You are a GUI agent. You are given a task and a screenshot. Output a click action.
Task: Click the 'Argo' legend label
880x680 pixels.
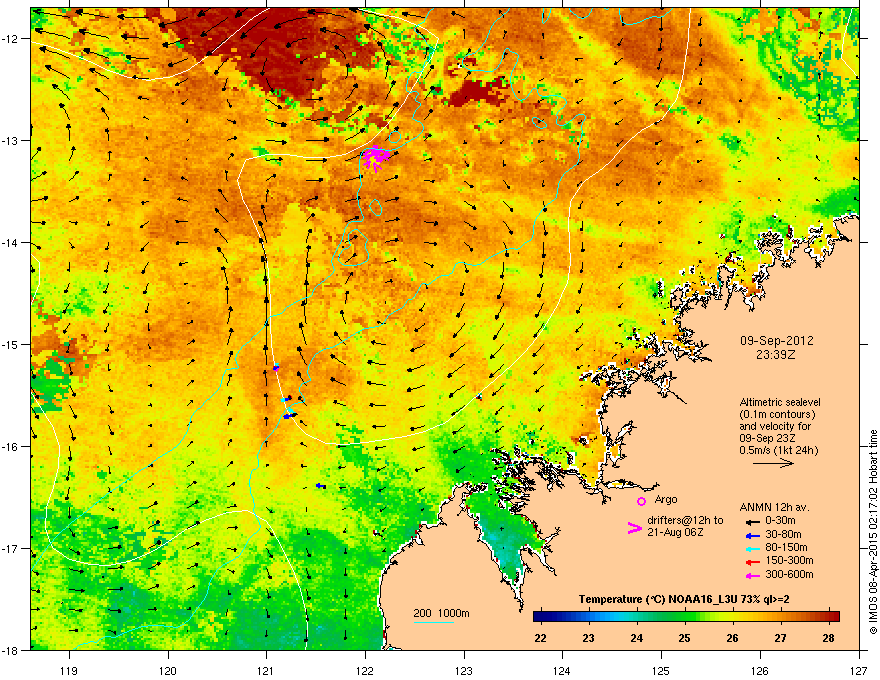pyautogui.click(x=666, y=499)
